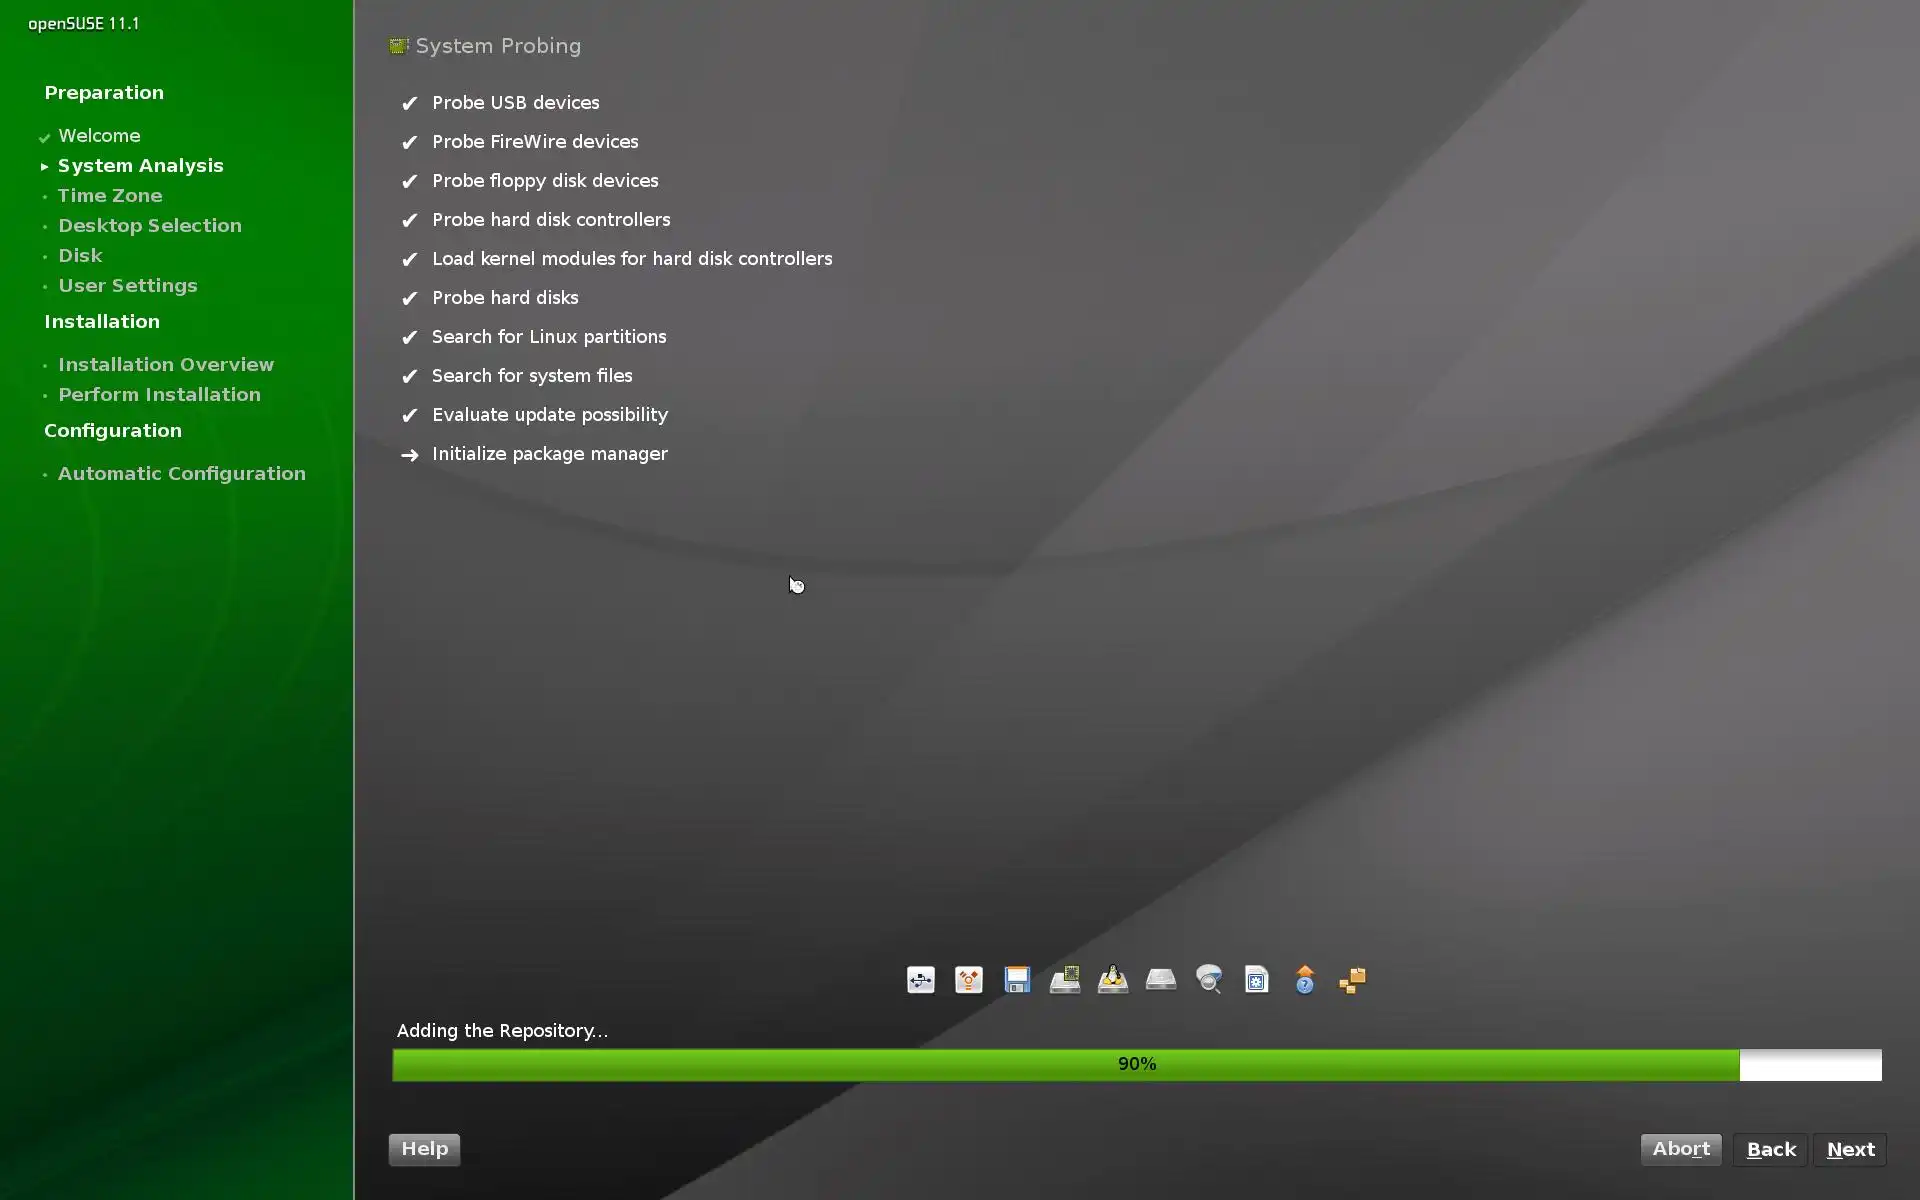This screenshot has height=1200, width=1920.
Task: Click the hard disk controller chip icon
Action: 1065,980
